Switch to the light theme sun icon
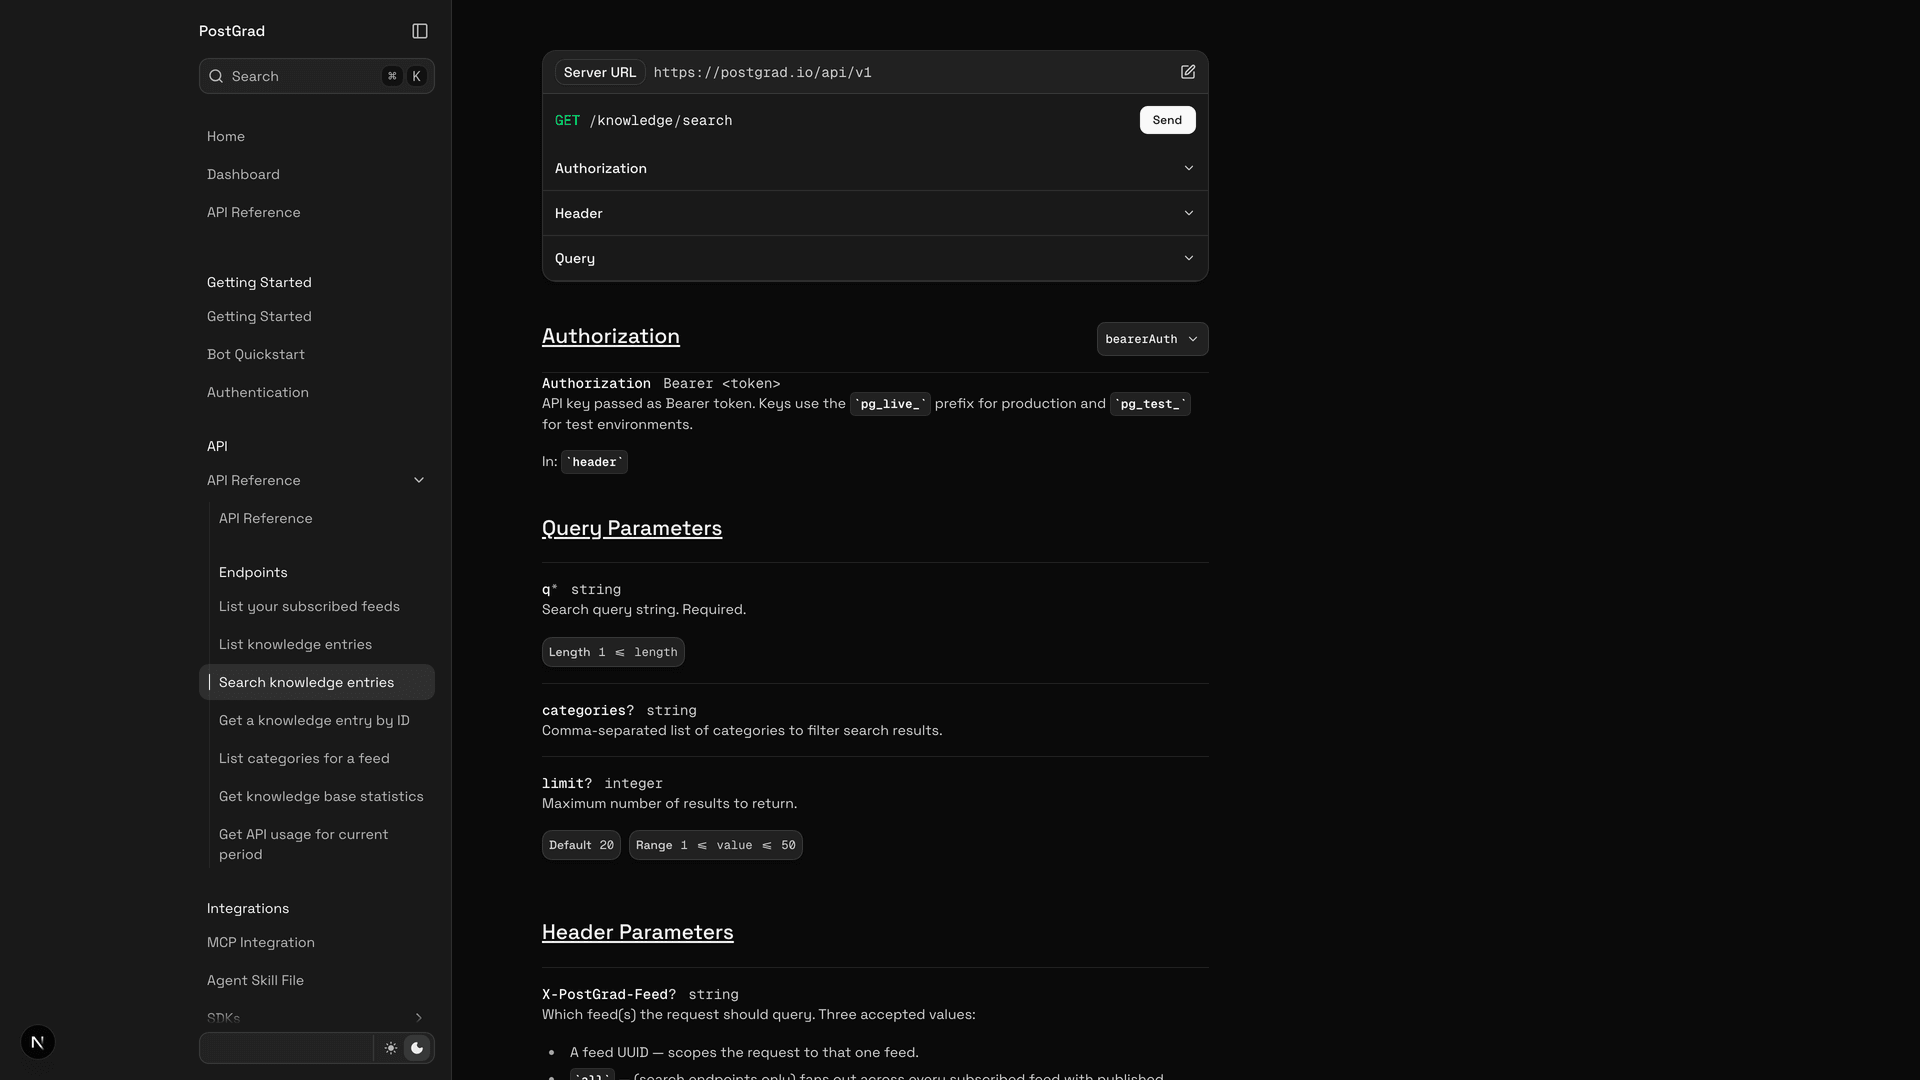The image size is (1920, 1080). (391, 1048)
